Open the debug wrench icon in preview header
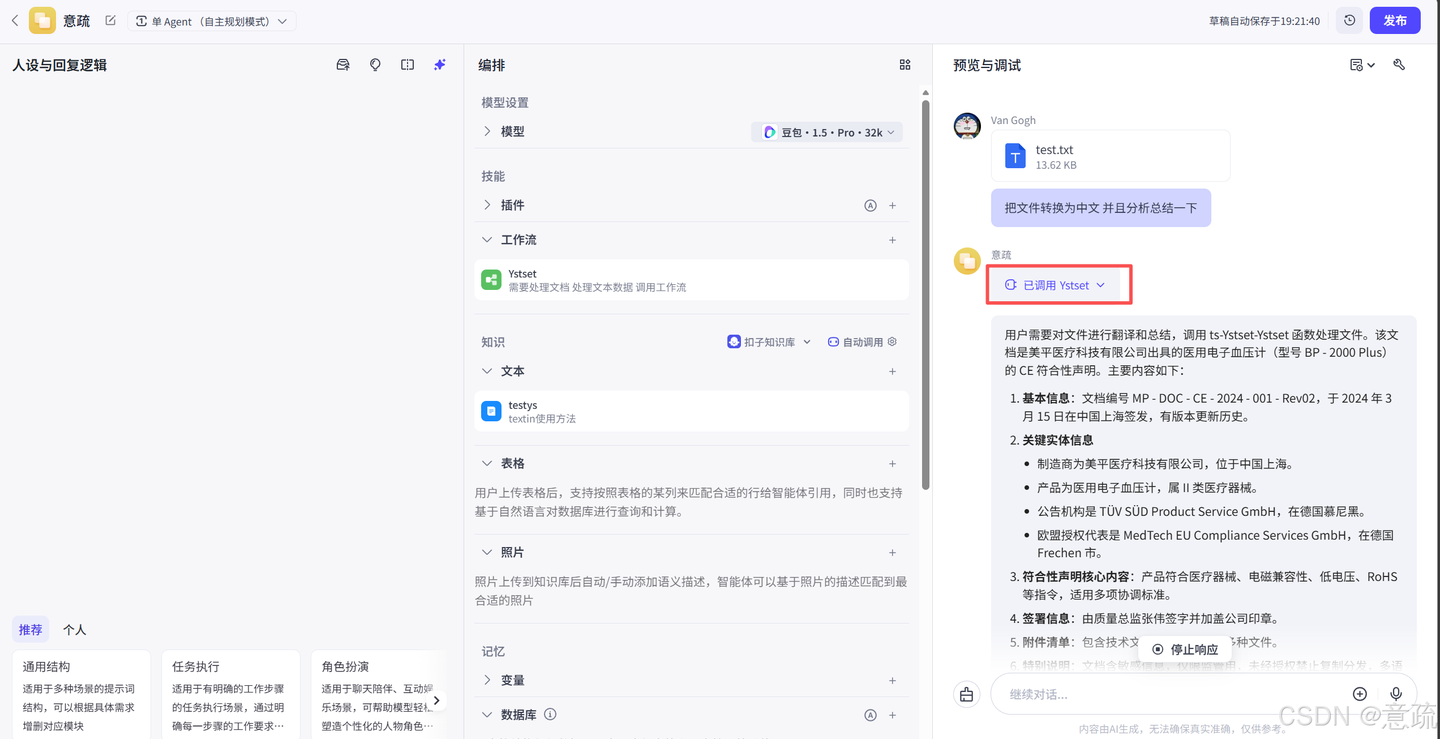 [1399, 65]
